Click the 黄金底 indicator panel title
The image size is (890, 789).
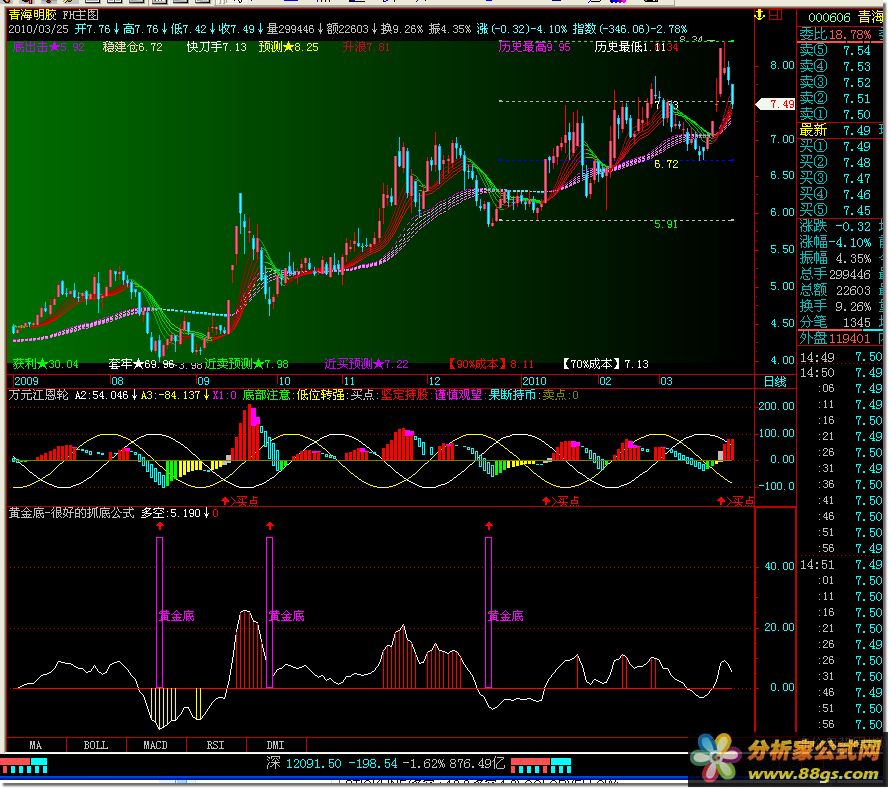tap(70, 513)
